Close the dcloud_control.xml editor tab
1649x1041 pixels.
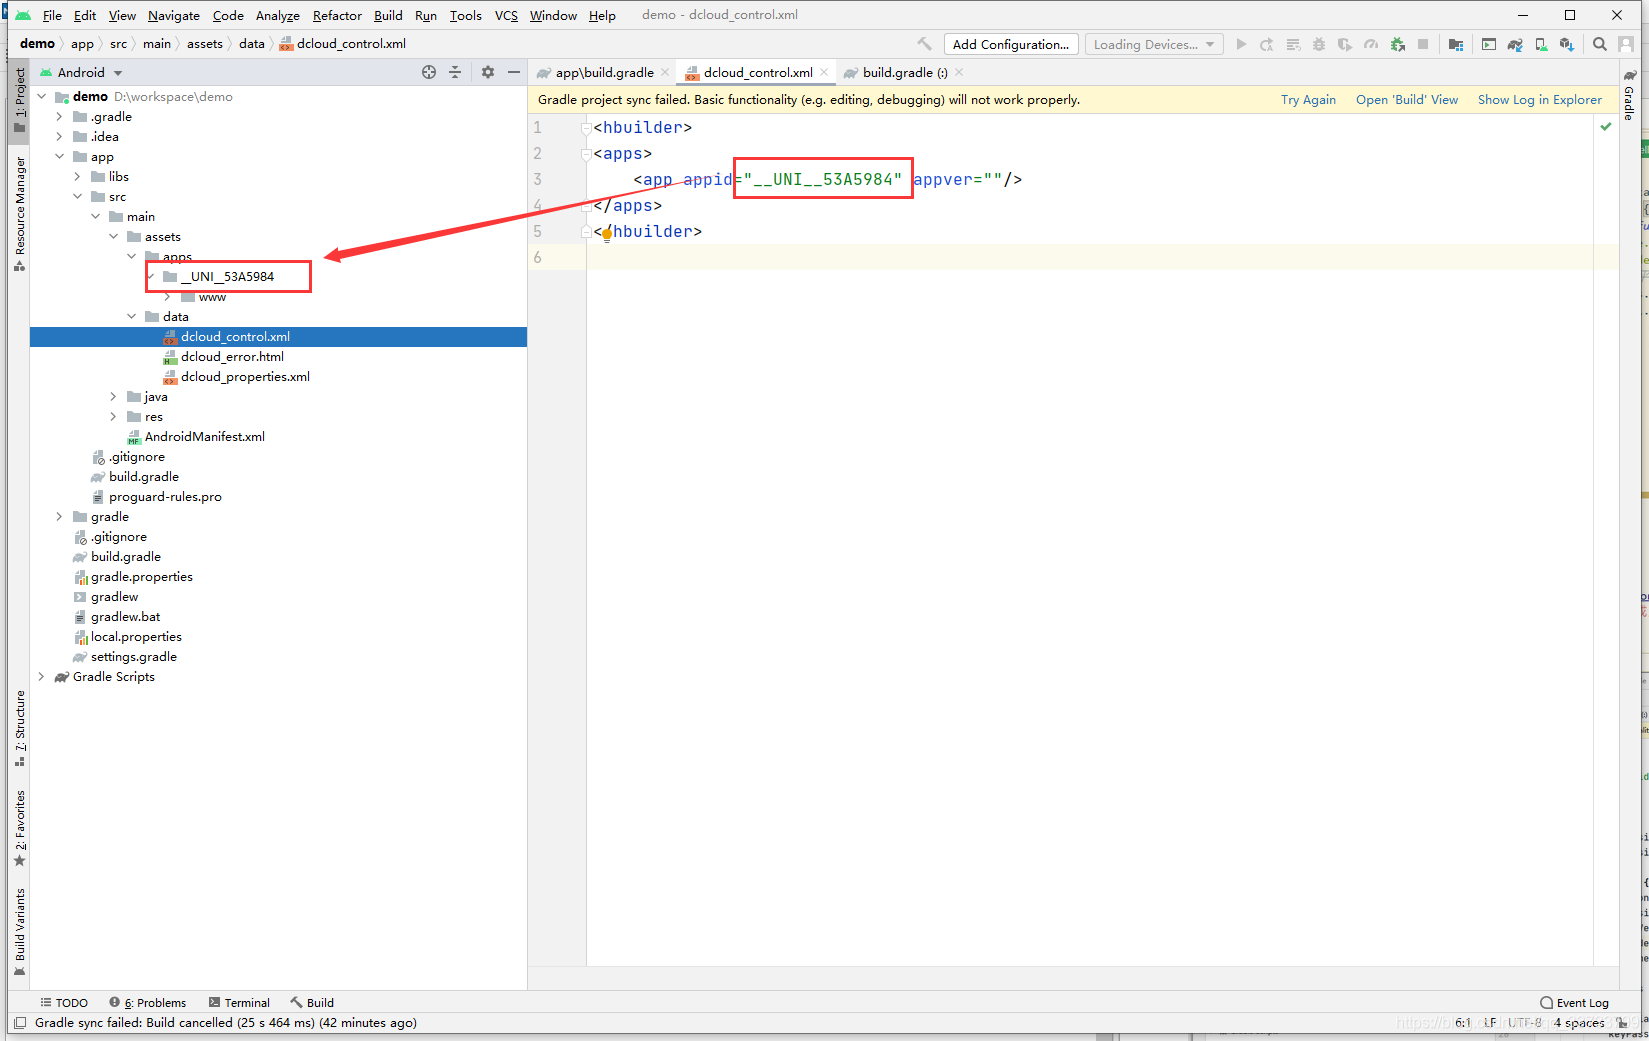[x=824, y=72]
